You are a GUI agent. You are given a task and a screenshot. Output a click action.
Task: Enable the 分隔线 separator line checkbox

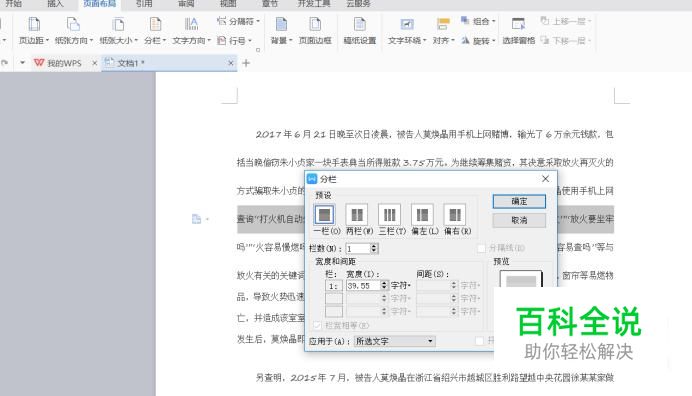(x=481, y=248)
